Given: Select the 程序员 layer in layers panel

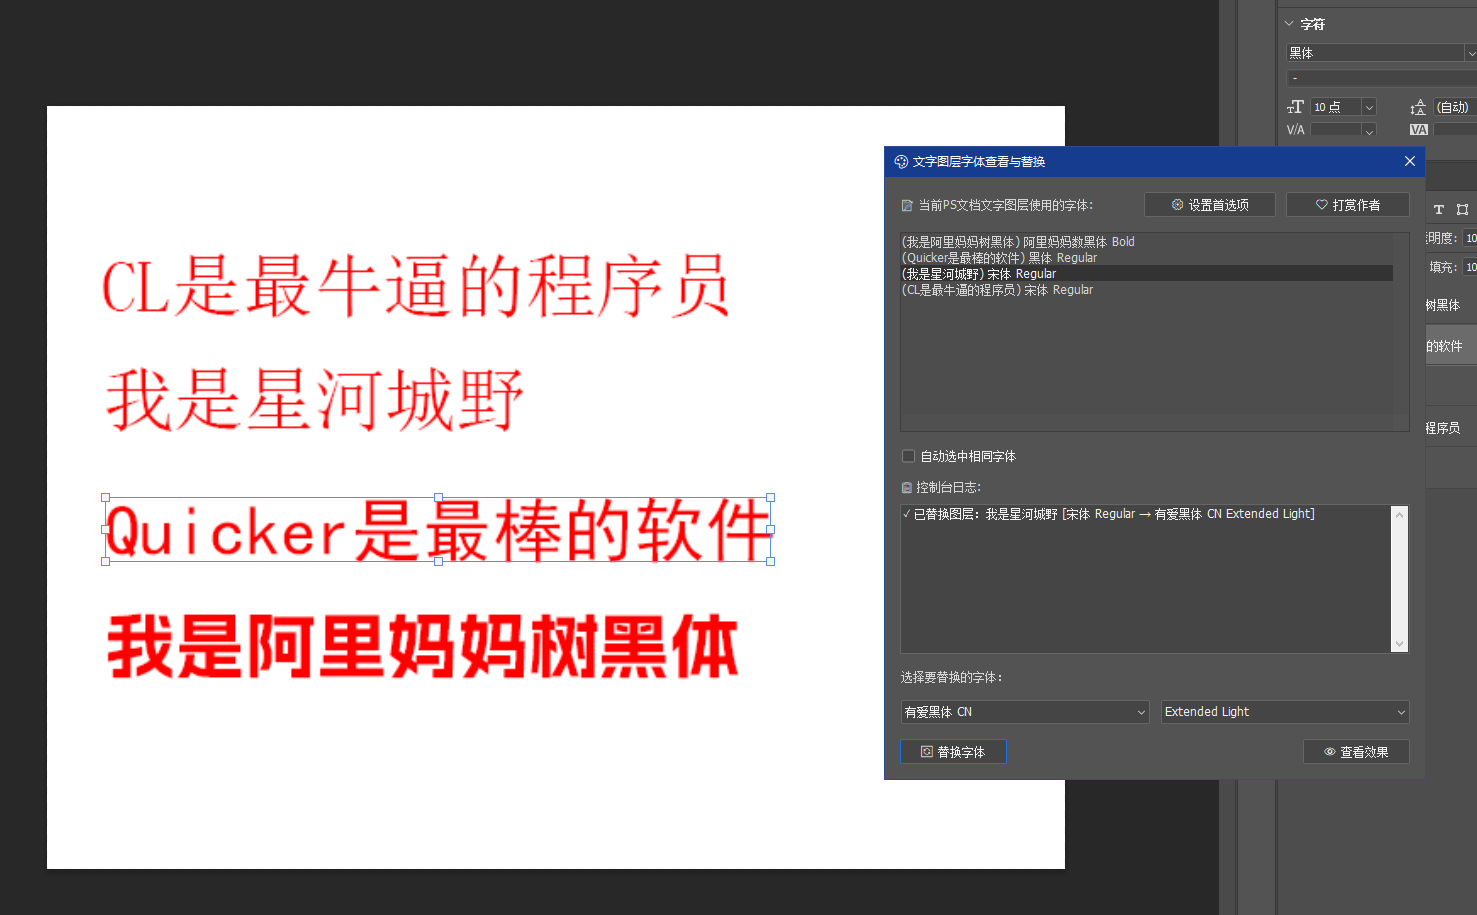Looking at the screenshot, I should coord(1451,428).
